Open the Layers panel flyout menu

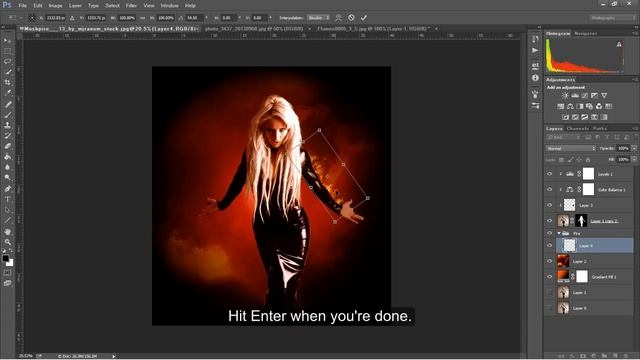635,129
